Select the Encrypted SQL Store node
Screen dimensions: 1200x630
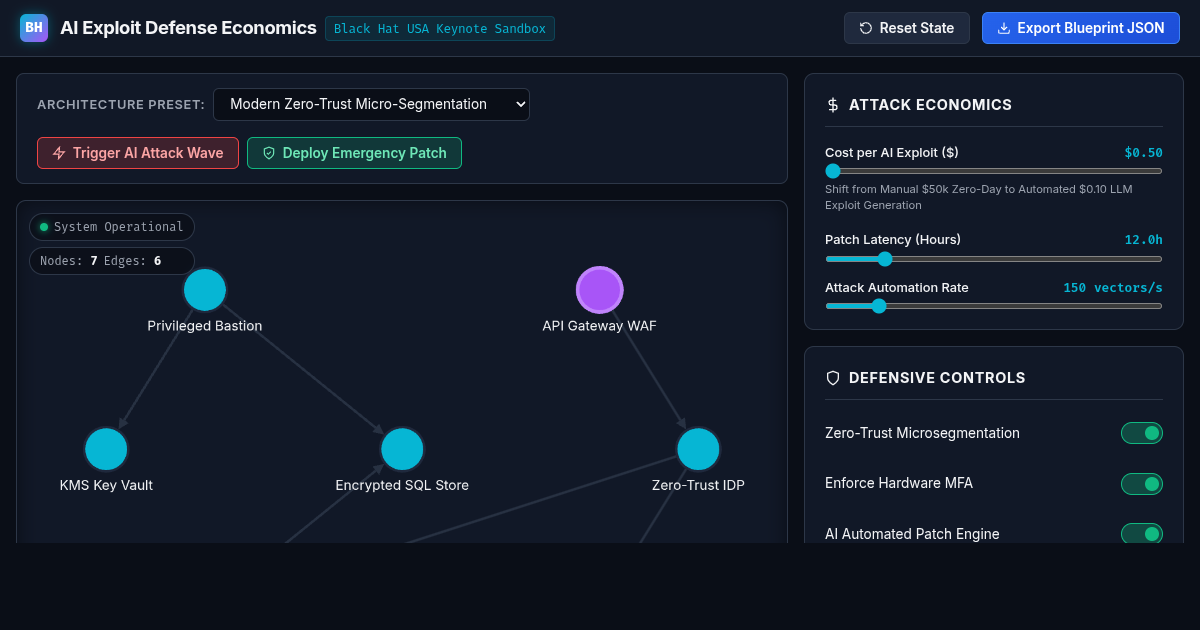pyautogui.click(x=402, y=449)
